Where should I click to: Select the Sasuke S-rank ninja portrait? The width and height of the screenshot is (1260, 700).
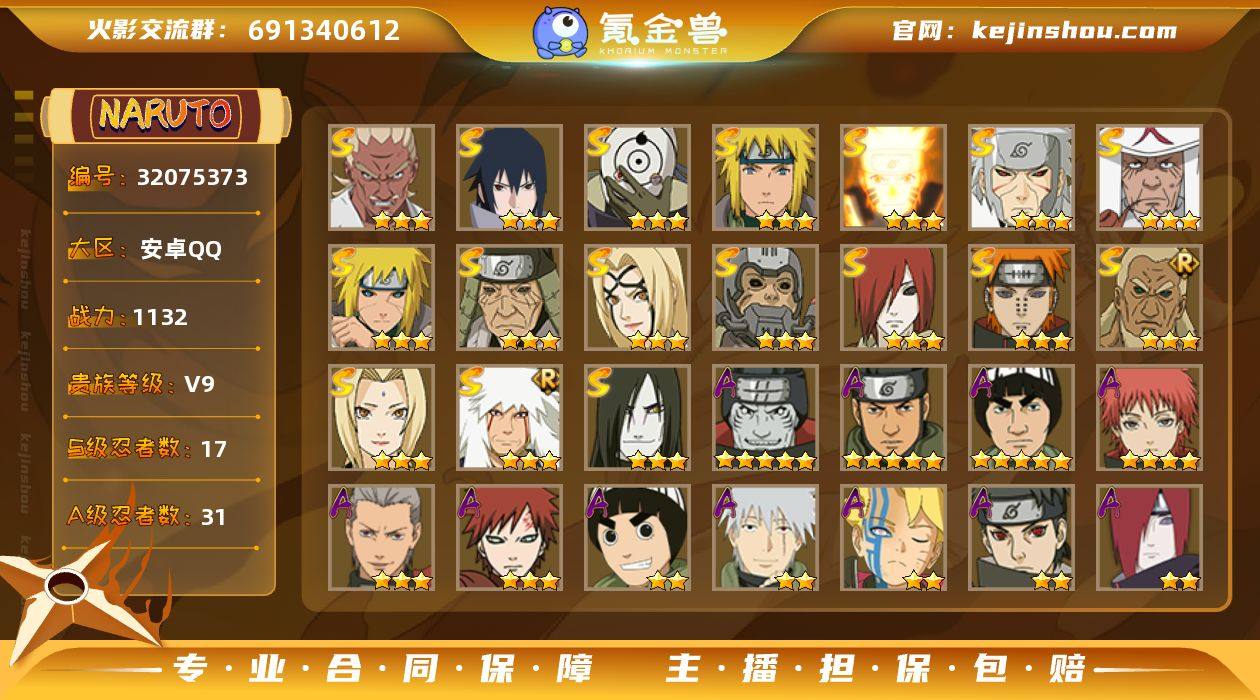coord(510,177)
